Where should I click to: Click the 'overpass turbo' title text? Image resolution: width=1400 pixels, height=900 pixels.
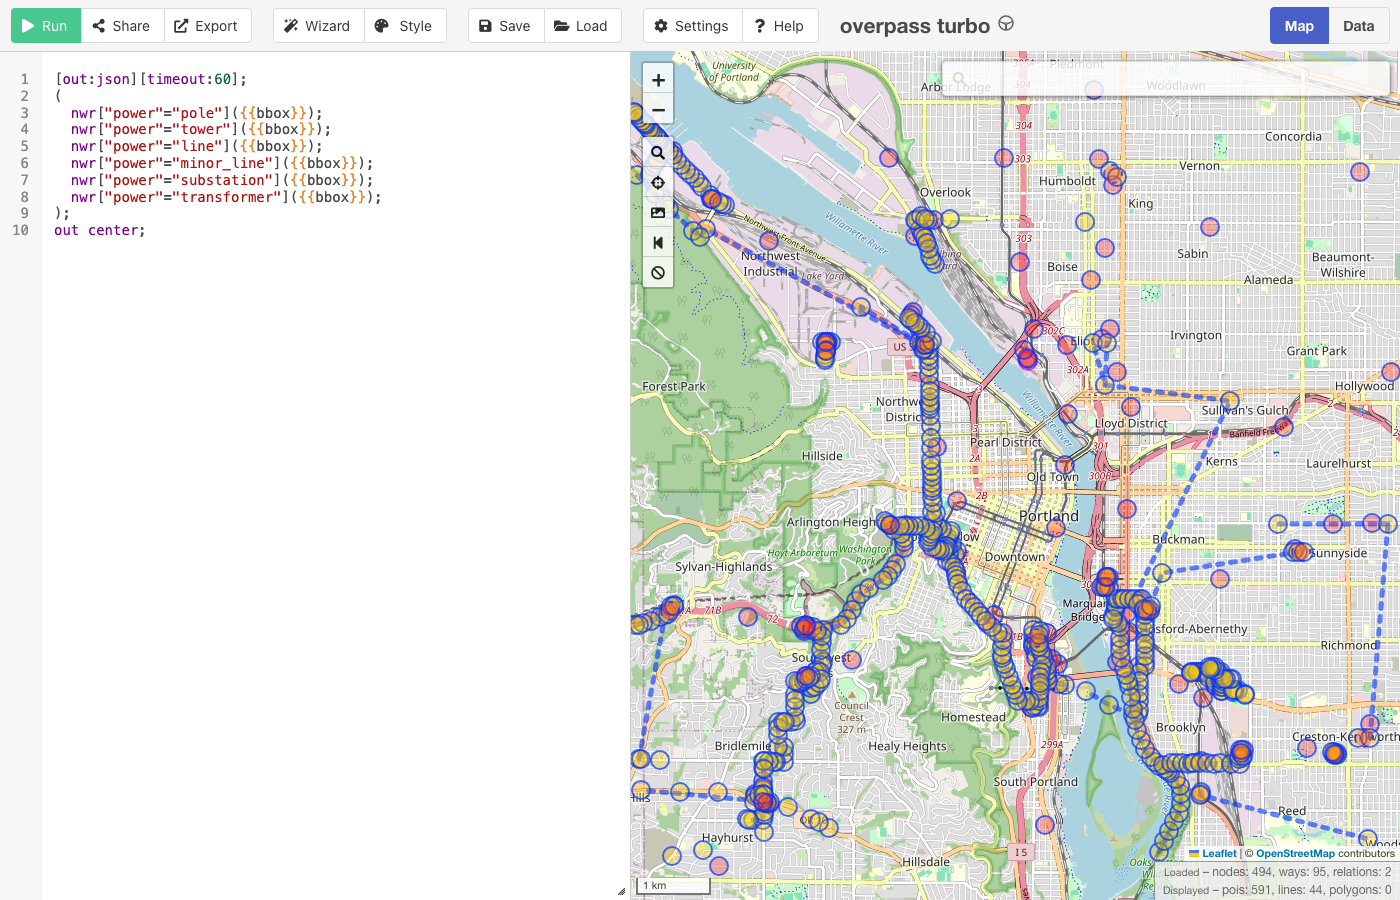(915, 26)
